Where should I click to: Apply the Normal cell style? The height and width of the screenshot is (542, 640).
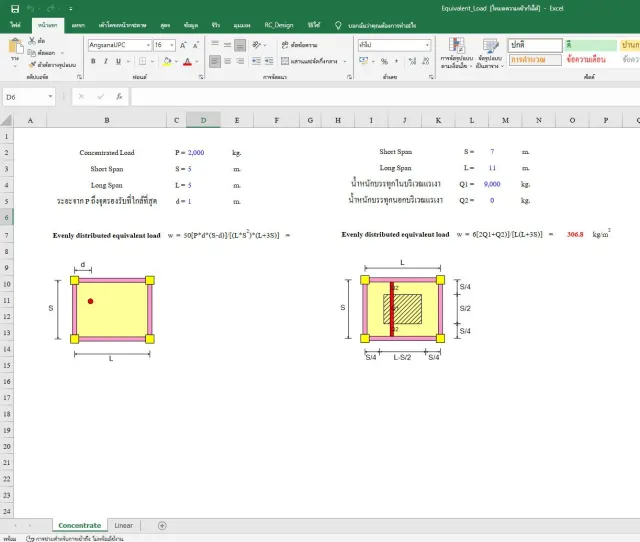(535, 45)
